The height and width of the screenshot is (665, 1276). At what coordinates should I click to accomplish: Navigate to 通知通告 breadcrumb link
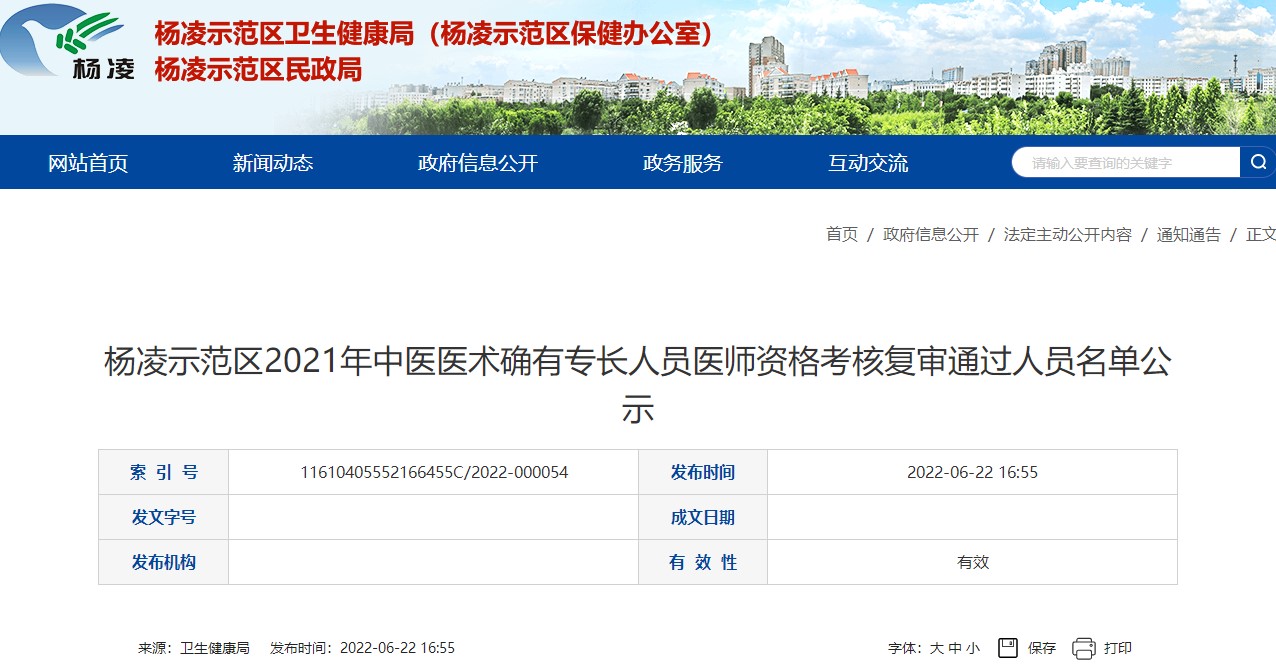(1188, 234)
